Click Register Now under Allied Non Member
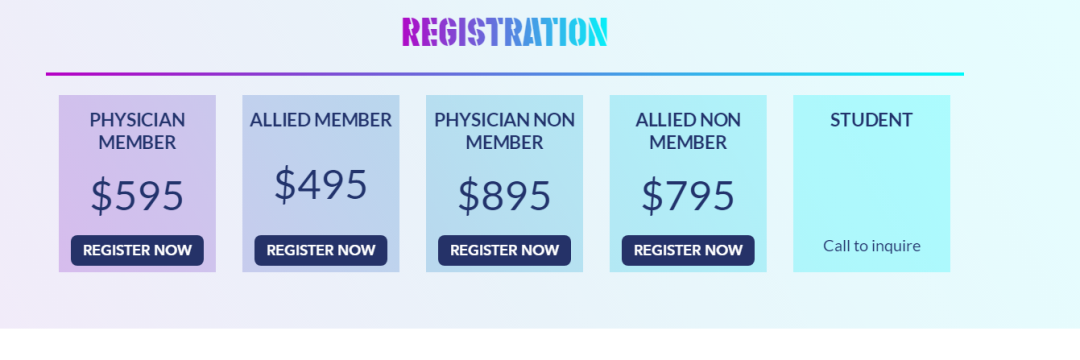 click(x=688, y=251)
